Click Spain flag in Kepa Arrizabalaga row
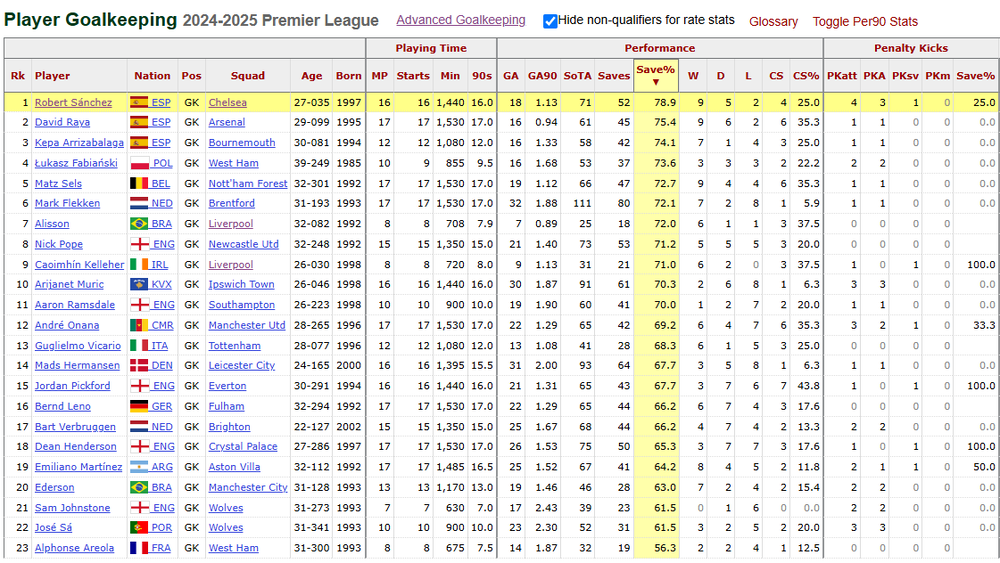The width and height of the screenshot is (1000, 563). [x=139, y=143]
